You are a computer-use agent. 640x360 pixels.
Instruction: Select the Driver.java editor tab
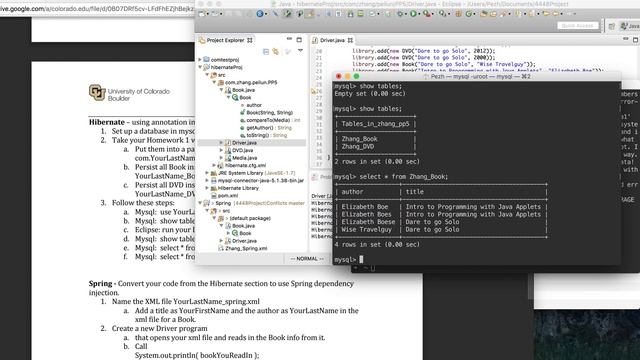[x=332, y=40]
